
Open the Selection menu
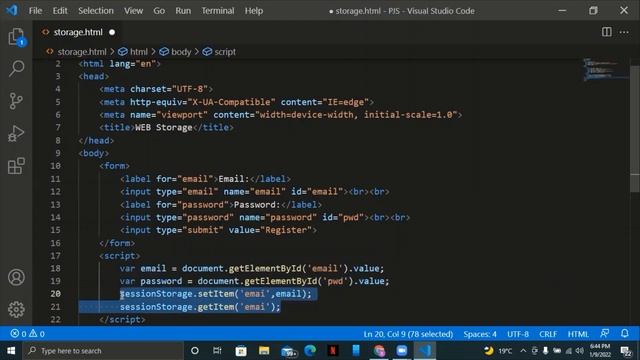tap(96, 11)
